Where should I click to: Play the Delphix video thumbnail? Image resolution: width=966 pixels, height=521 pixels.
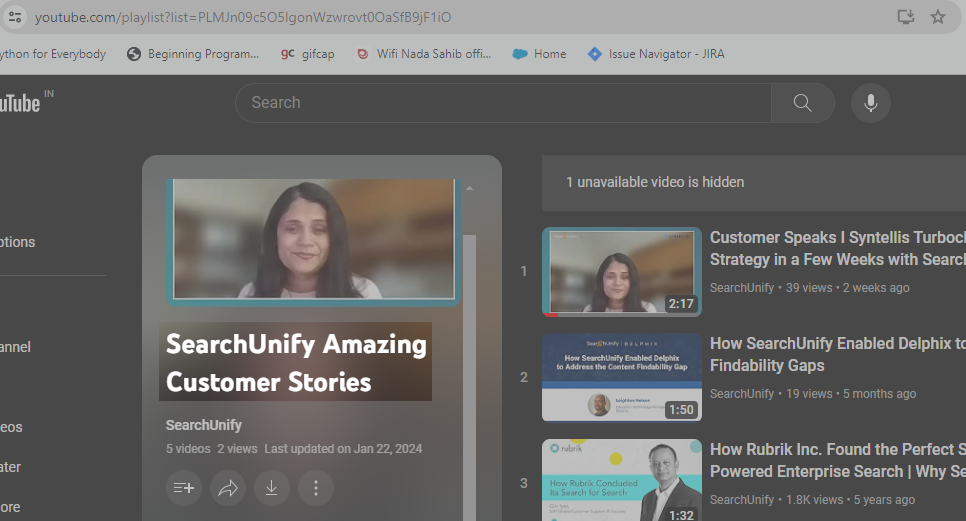(x=621, y=378)
